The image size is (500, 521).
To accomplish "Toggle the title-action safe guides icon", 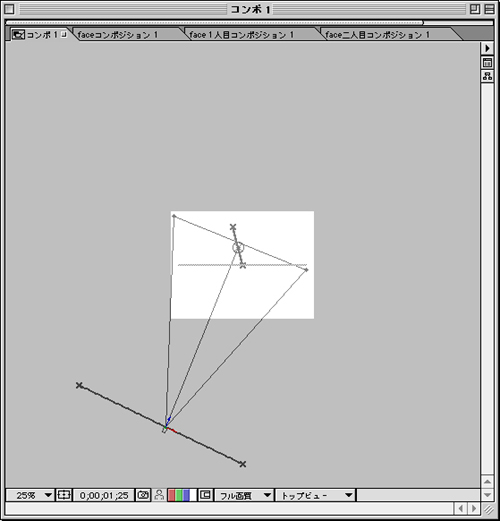I will pos(64,495).
